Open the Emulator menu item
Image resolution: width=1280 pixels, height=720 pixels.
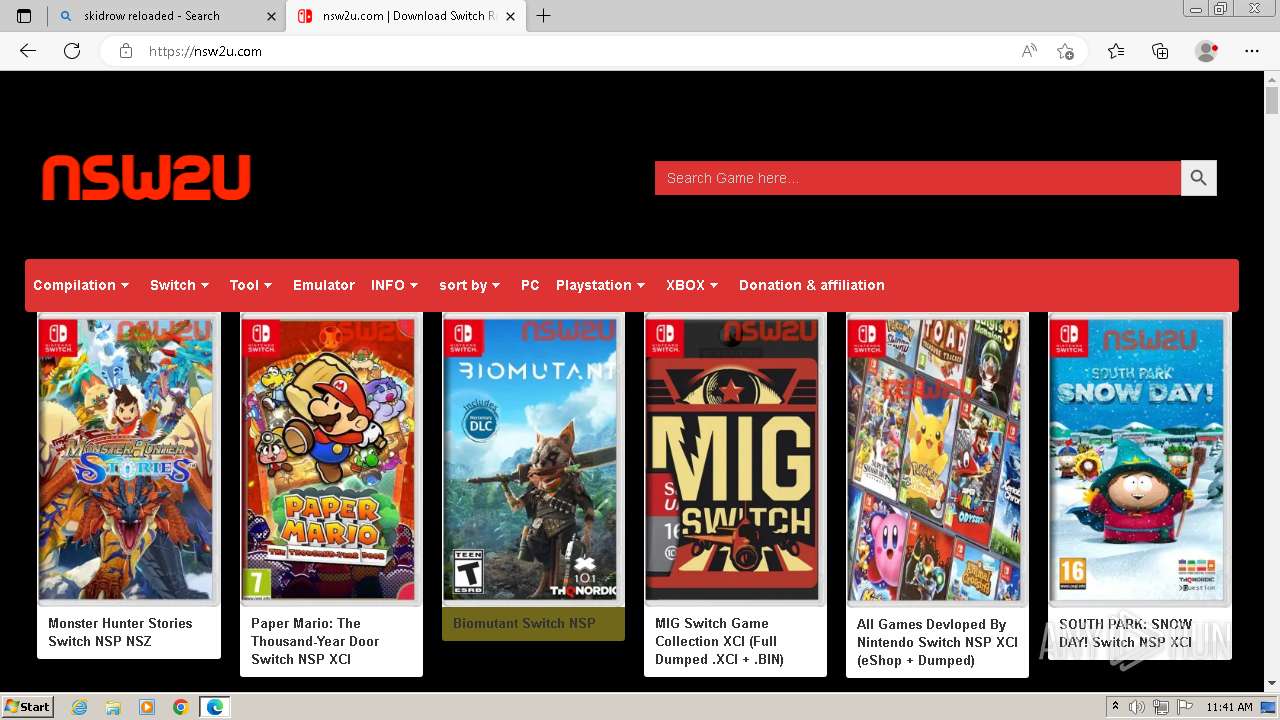point(324,285)
